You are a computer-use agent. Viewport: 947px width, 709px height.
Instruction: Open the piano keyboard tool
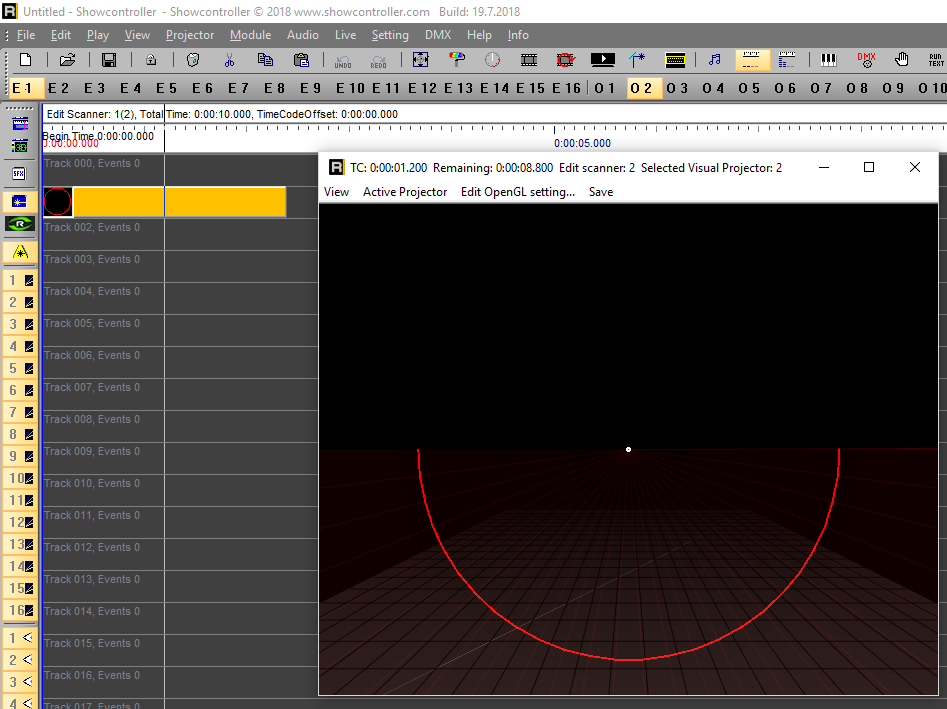point(828,60)
